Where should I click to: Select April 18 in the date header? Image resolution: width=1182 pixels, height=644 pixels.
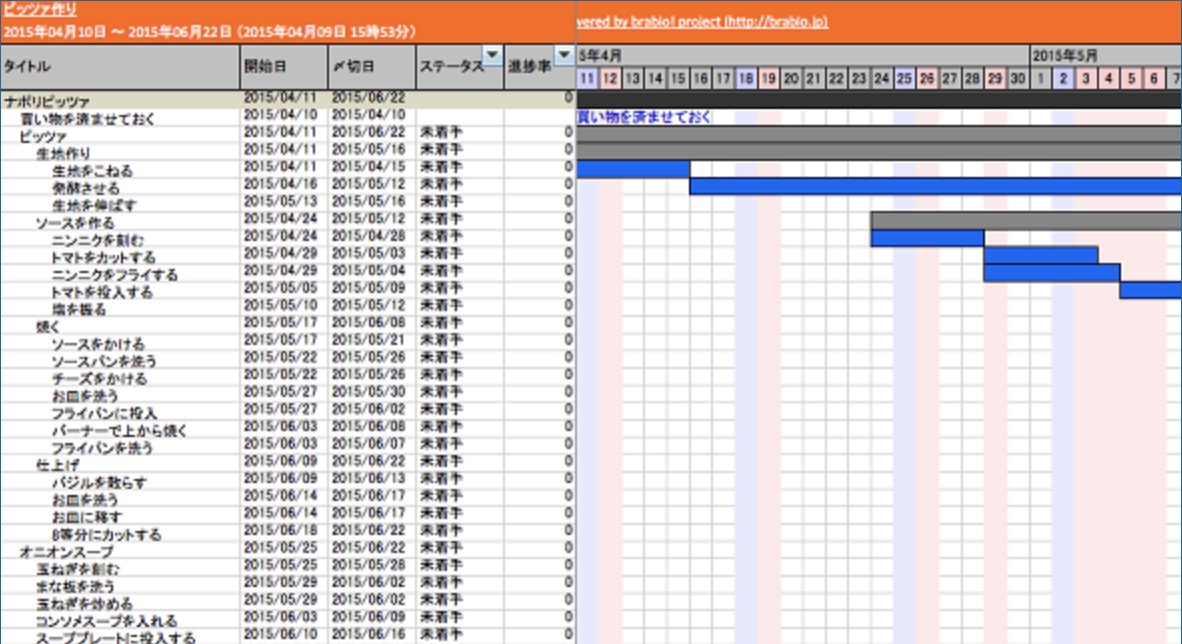746,78
